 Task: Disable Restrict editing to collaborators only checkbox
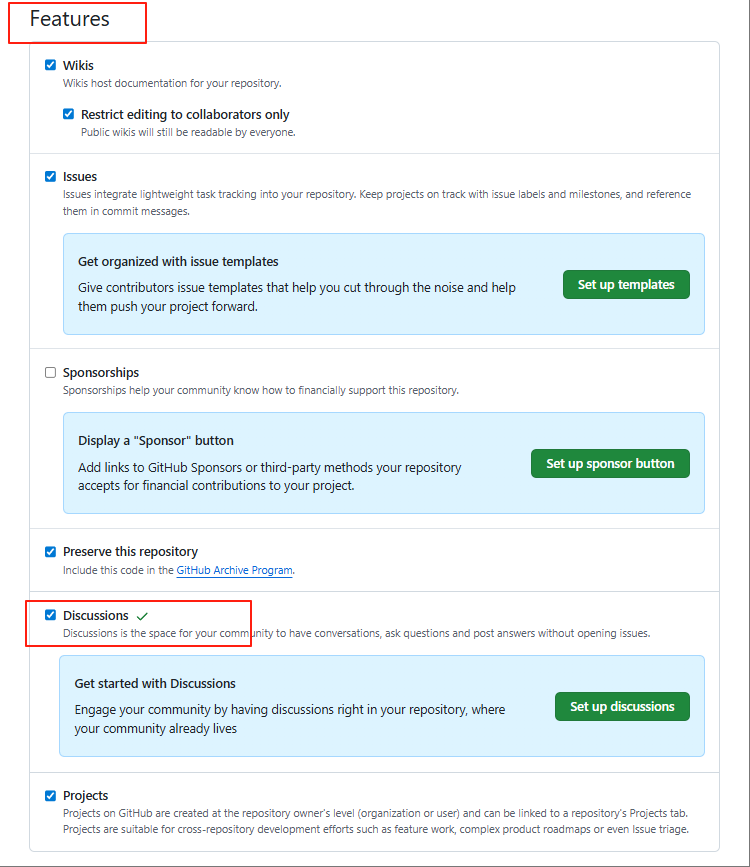pos(69,114)
